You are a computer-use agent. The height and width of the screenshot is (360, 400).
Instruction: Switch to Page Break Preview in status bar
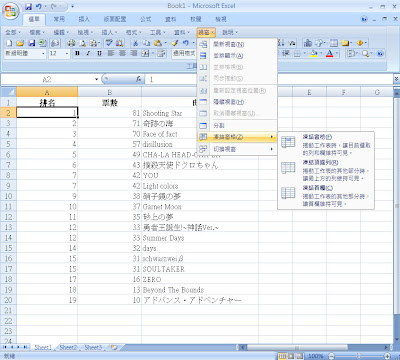(x=300, y=356)
